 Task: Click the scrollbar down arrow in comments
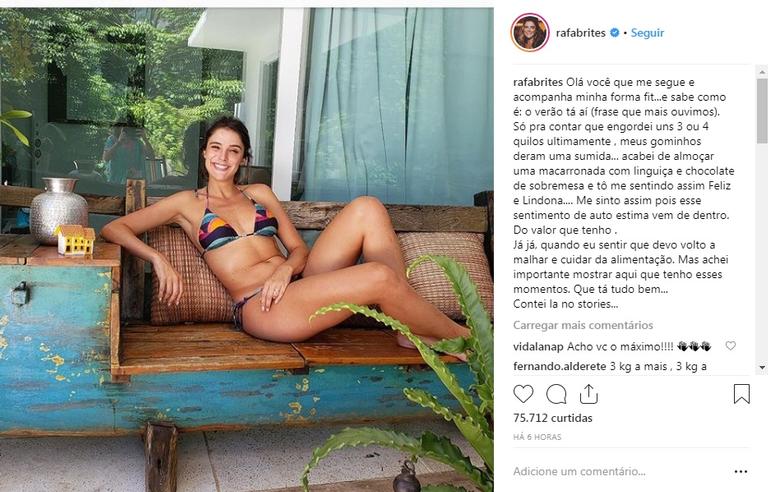(x=762, y=367)
